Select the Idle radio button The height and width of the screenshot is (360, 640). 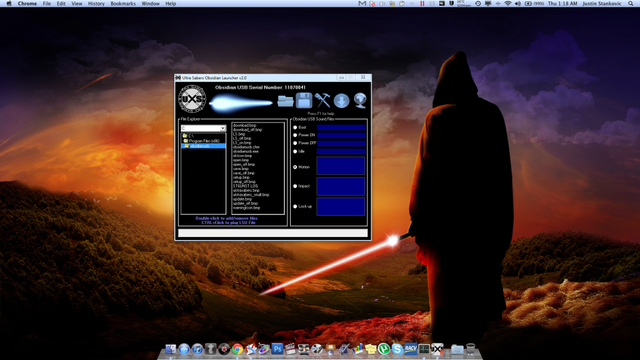click(x=295, y=151)
